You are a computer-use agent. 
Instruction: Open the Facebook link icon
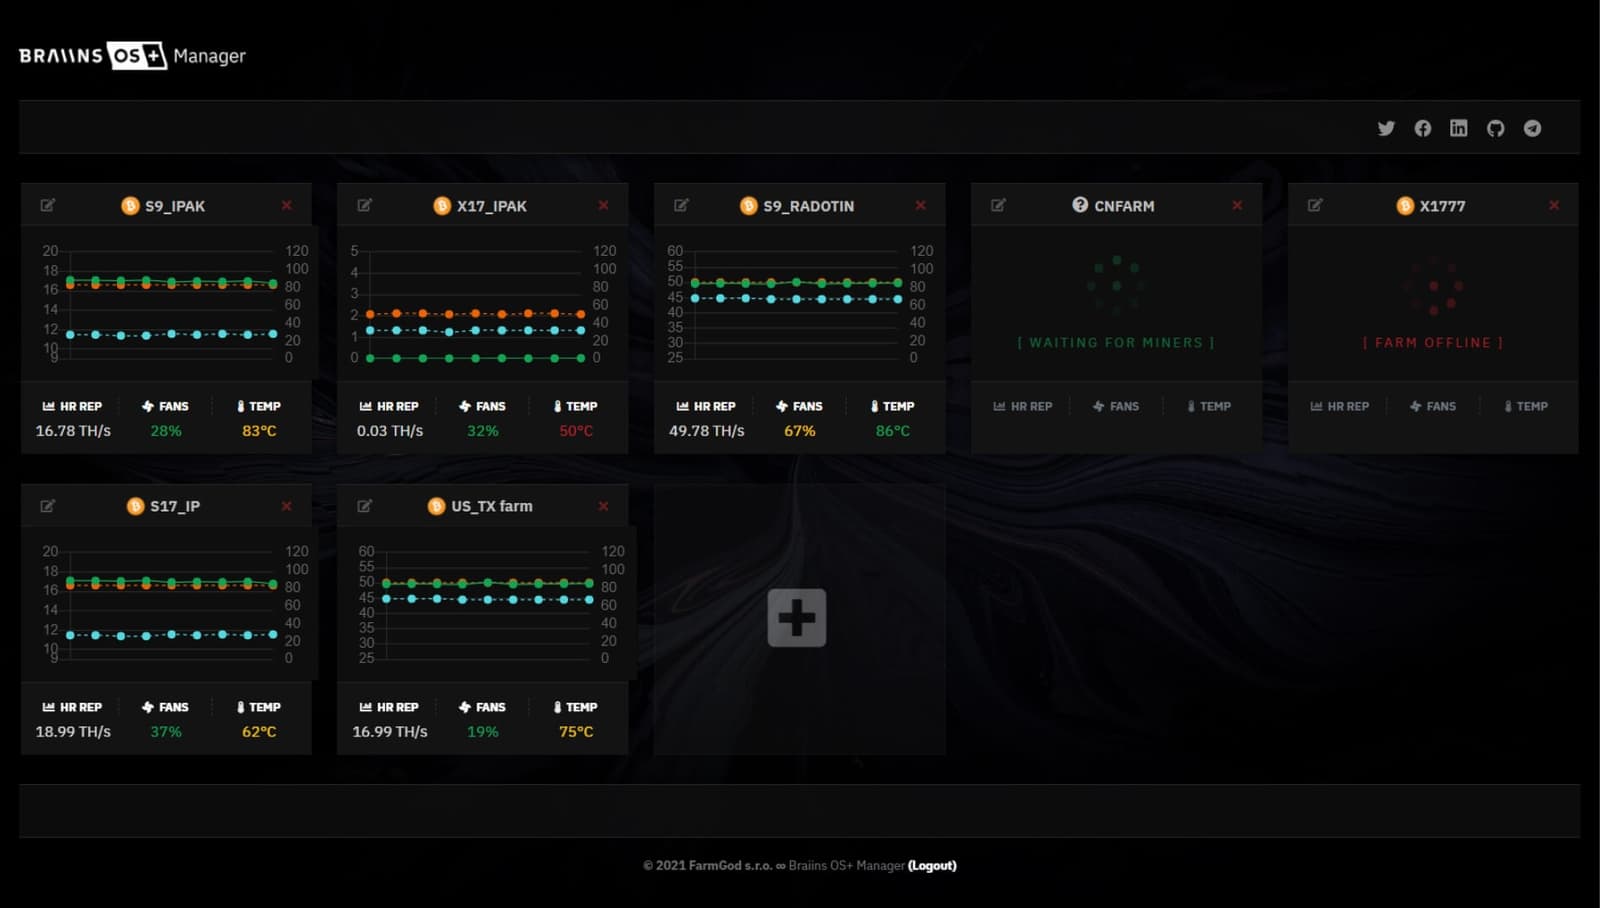[x=1422, y=128]
